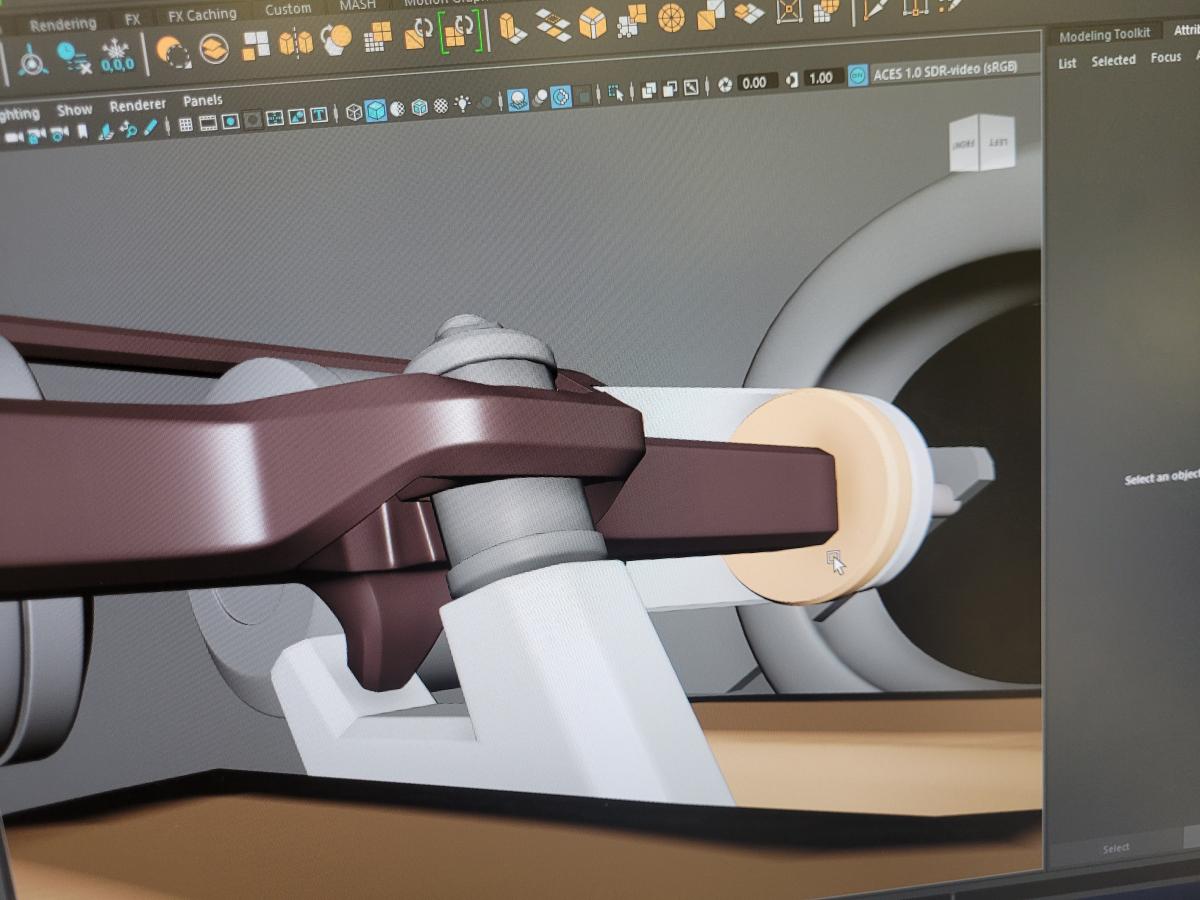The height and width of the screenshot is (900, 1200).
Task: Click the Multi-Cut knife shelf icon
Action: (877, 8)
